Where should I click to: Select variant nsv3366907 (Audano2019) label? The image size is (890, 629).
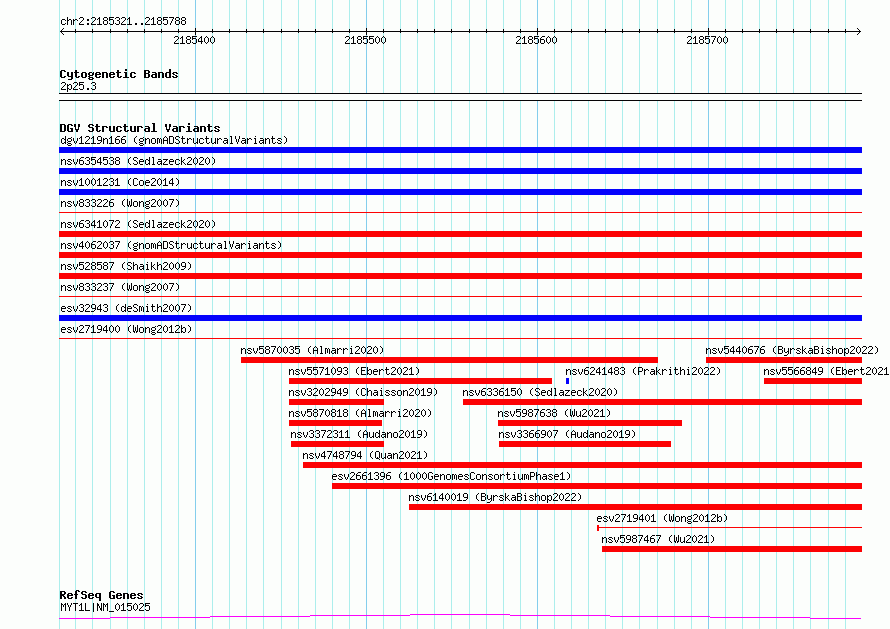click(567, 434)
